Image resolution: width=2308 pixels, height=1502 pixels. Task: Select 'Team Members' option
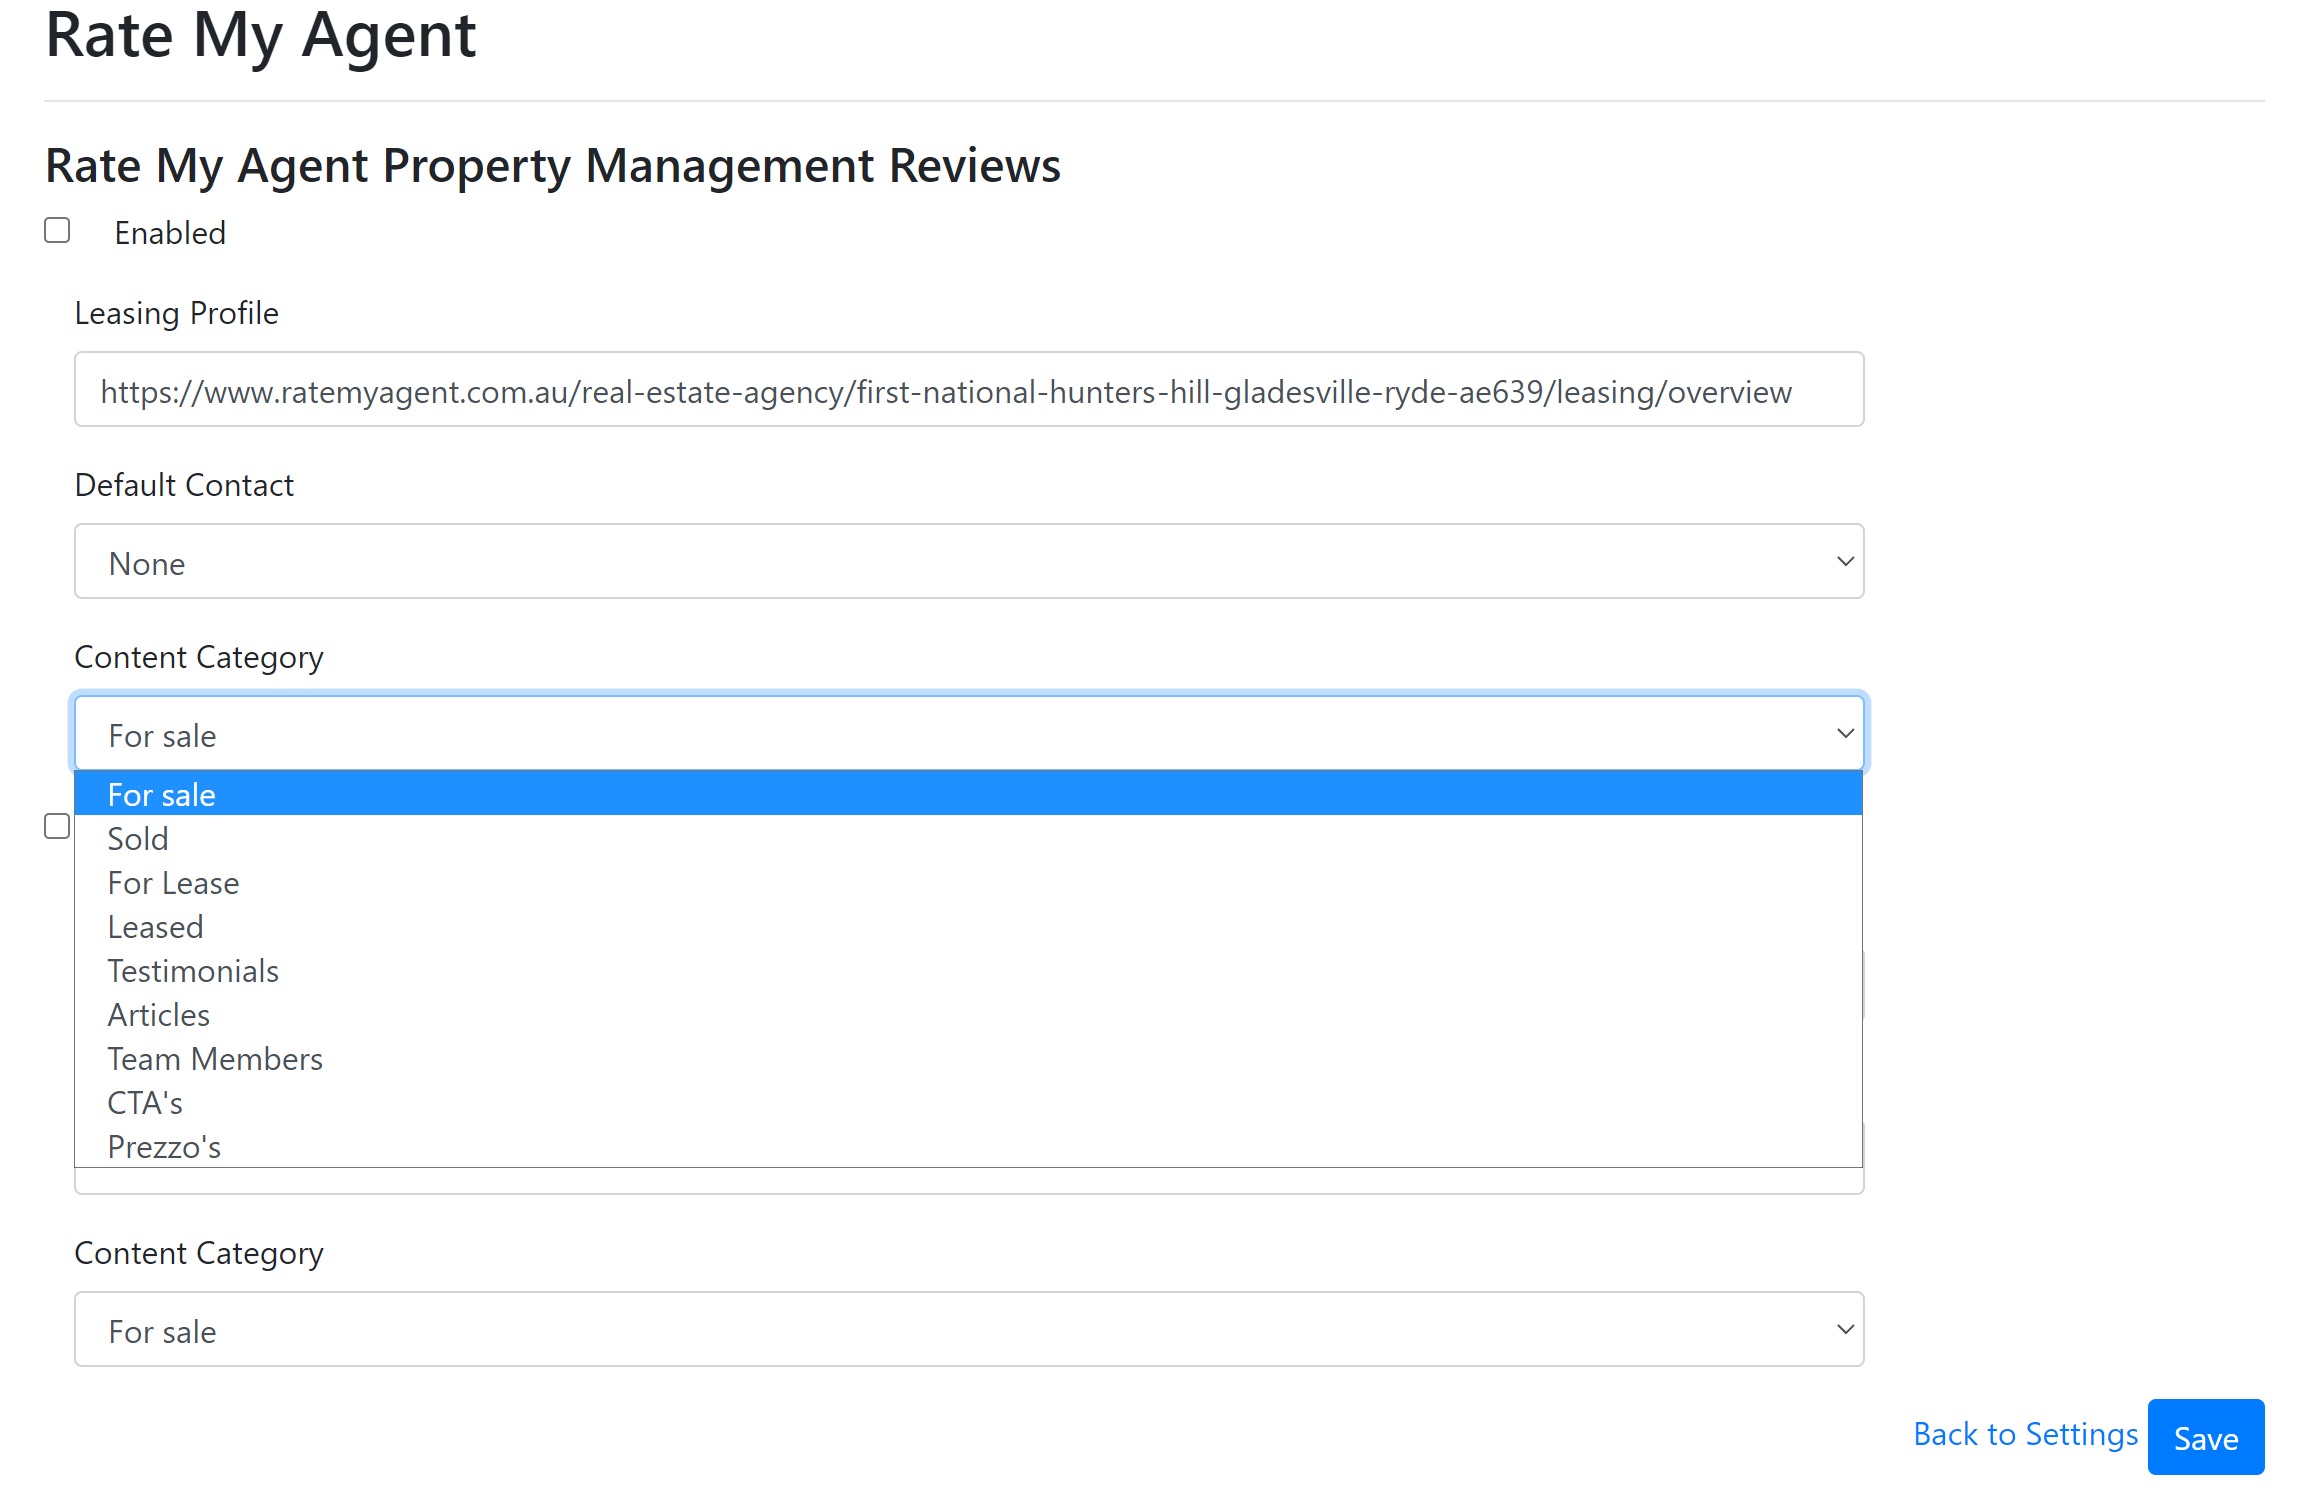tap(968, 1058)
